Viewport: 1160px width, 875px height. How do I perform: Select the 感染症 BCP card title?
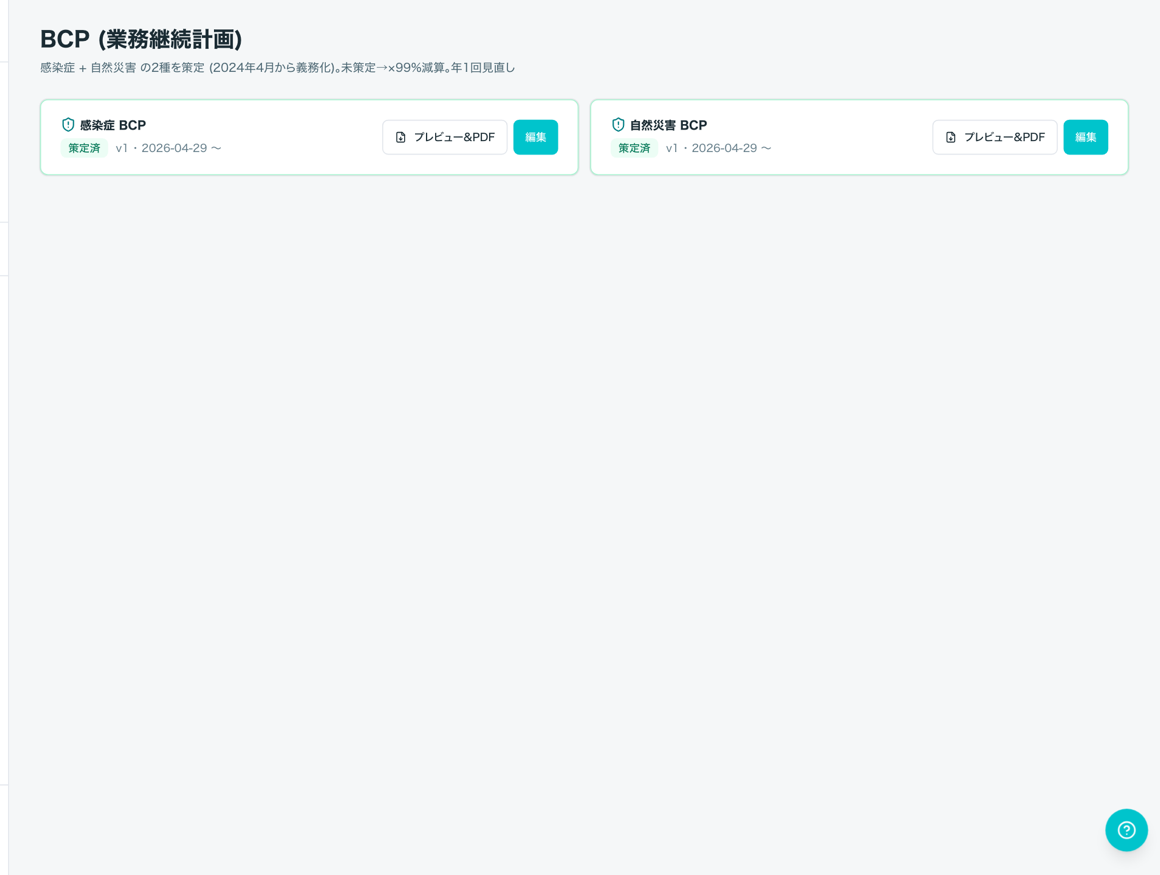click(113, 125)
